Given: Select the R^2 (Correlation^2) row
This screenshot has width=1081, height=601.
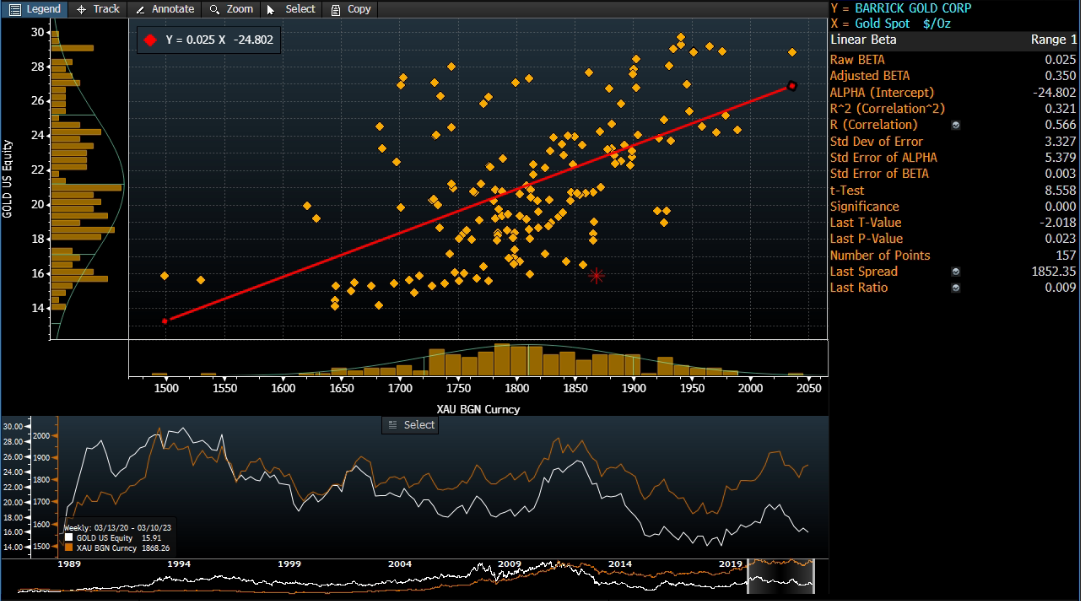Looking at the screenshot, I should pyautogui.click(x=953, y=108).
